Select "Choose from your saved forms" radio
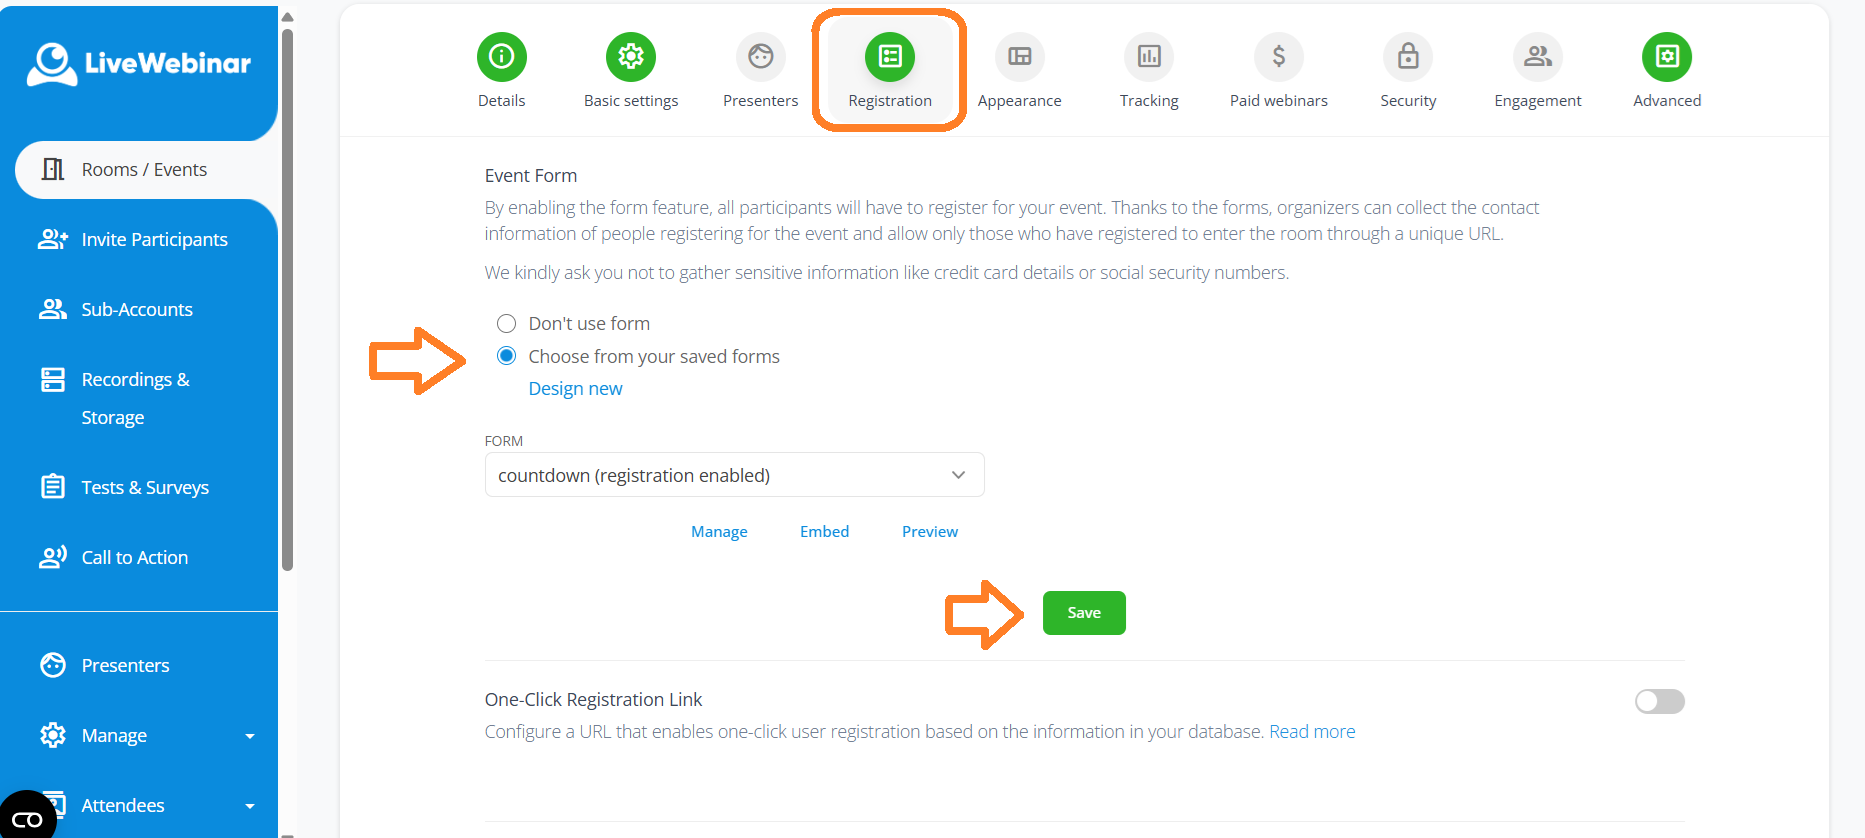Viewport: 1865px width, 838px height. point(507,356)
